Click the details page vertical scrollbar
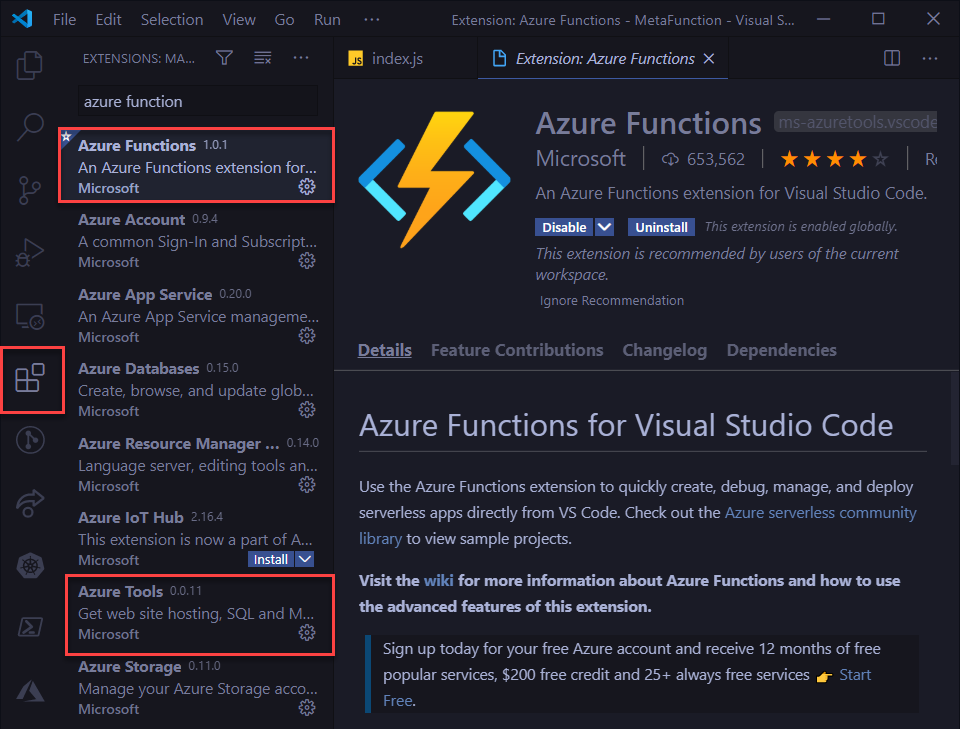 (955, 419)
